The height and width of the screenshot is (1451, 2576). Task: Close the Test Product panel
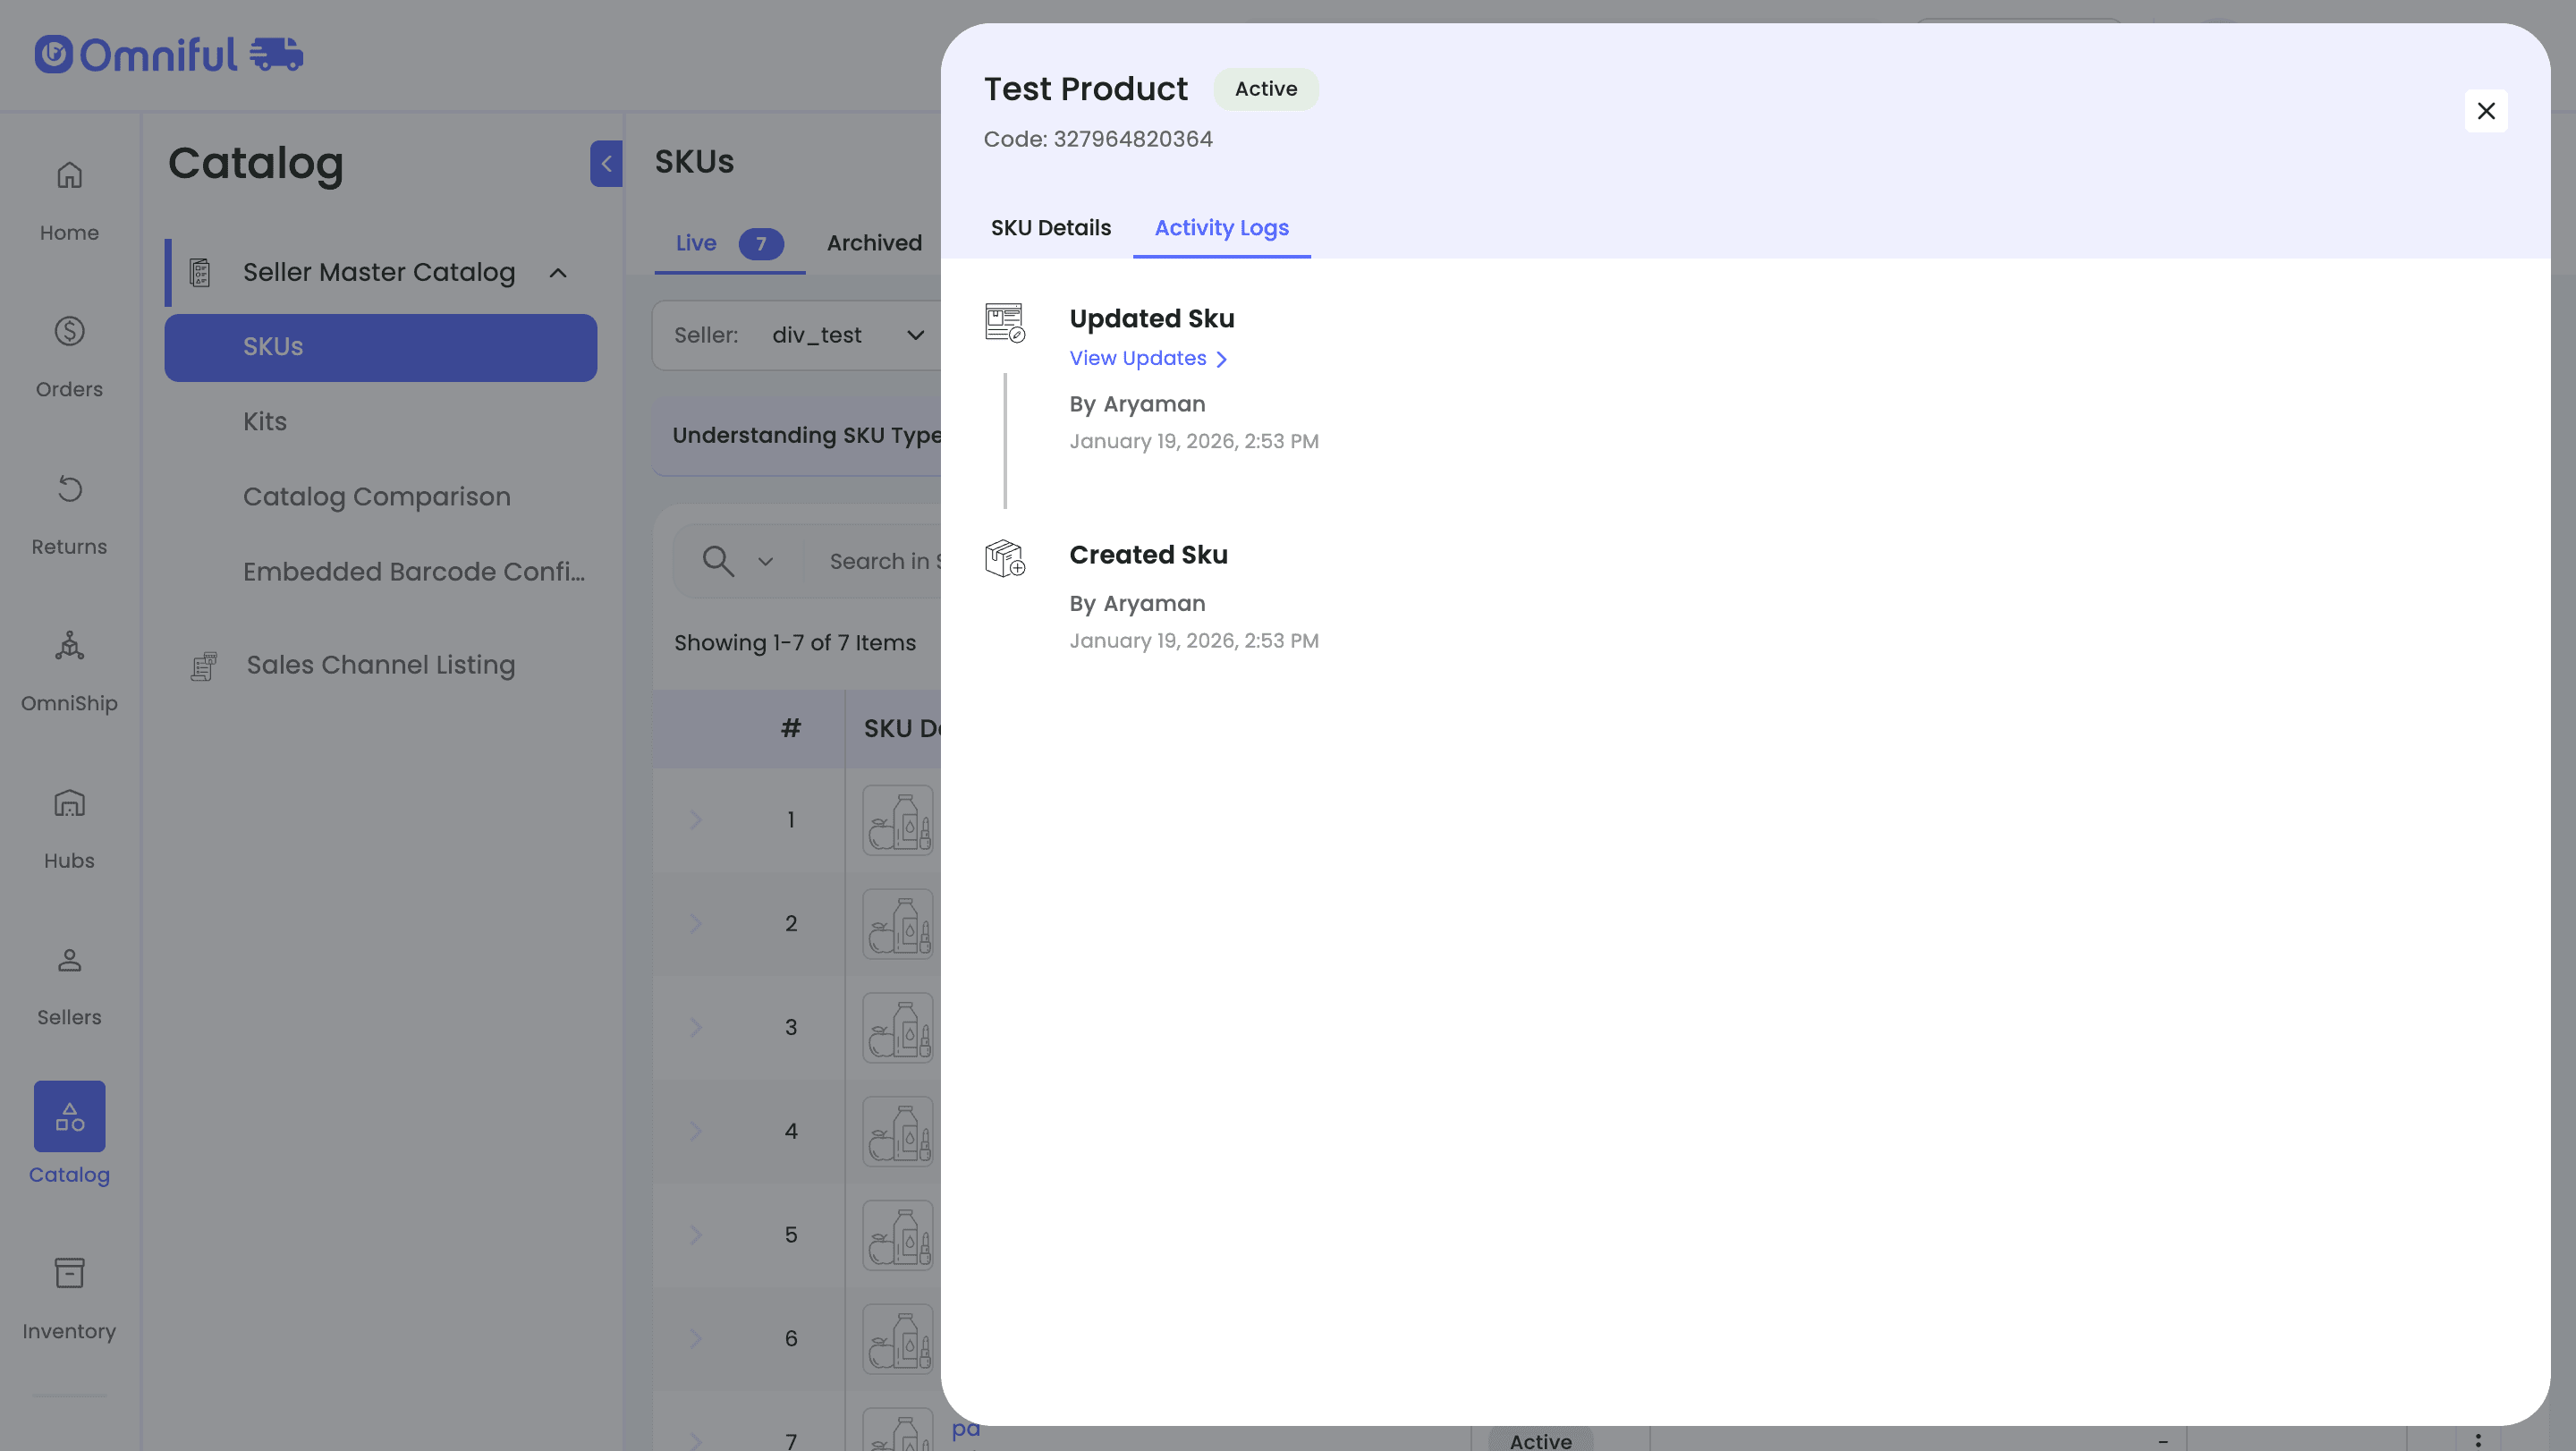point(2485,111)
